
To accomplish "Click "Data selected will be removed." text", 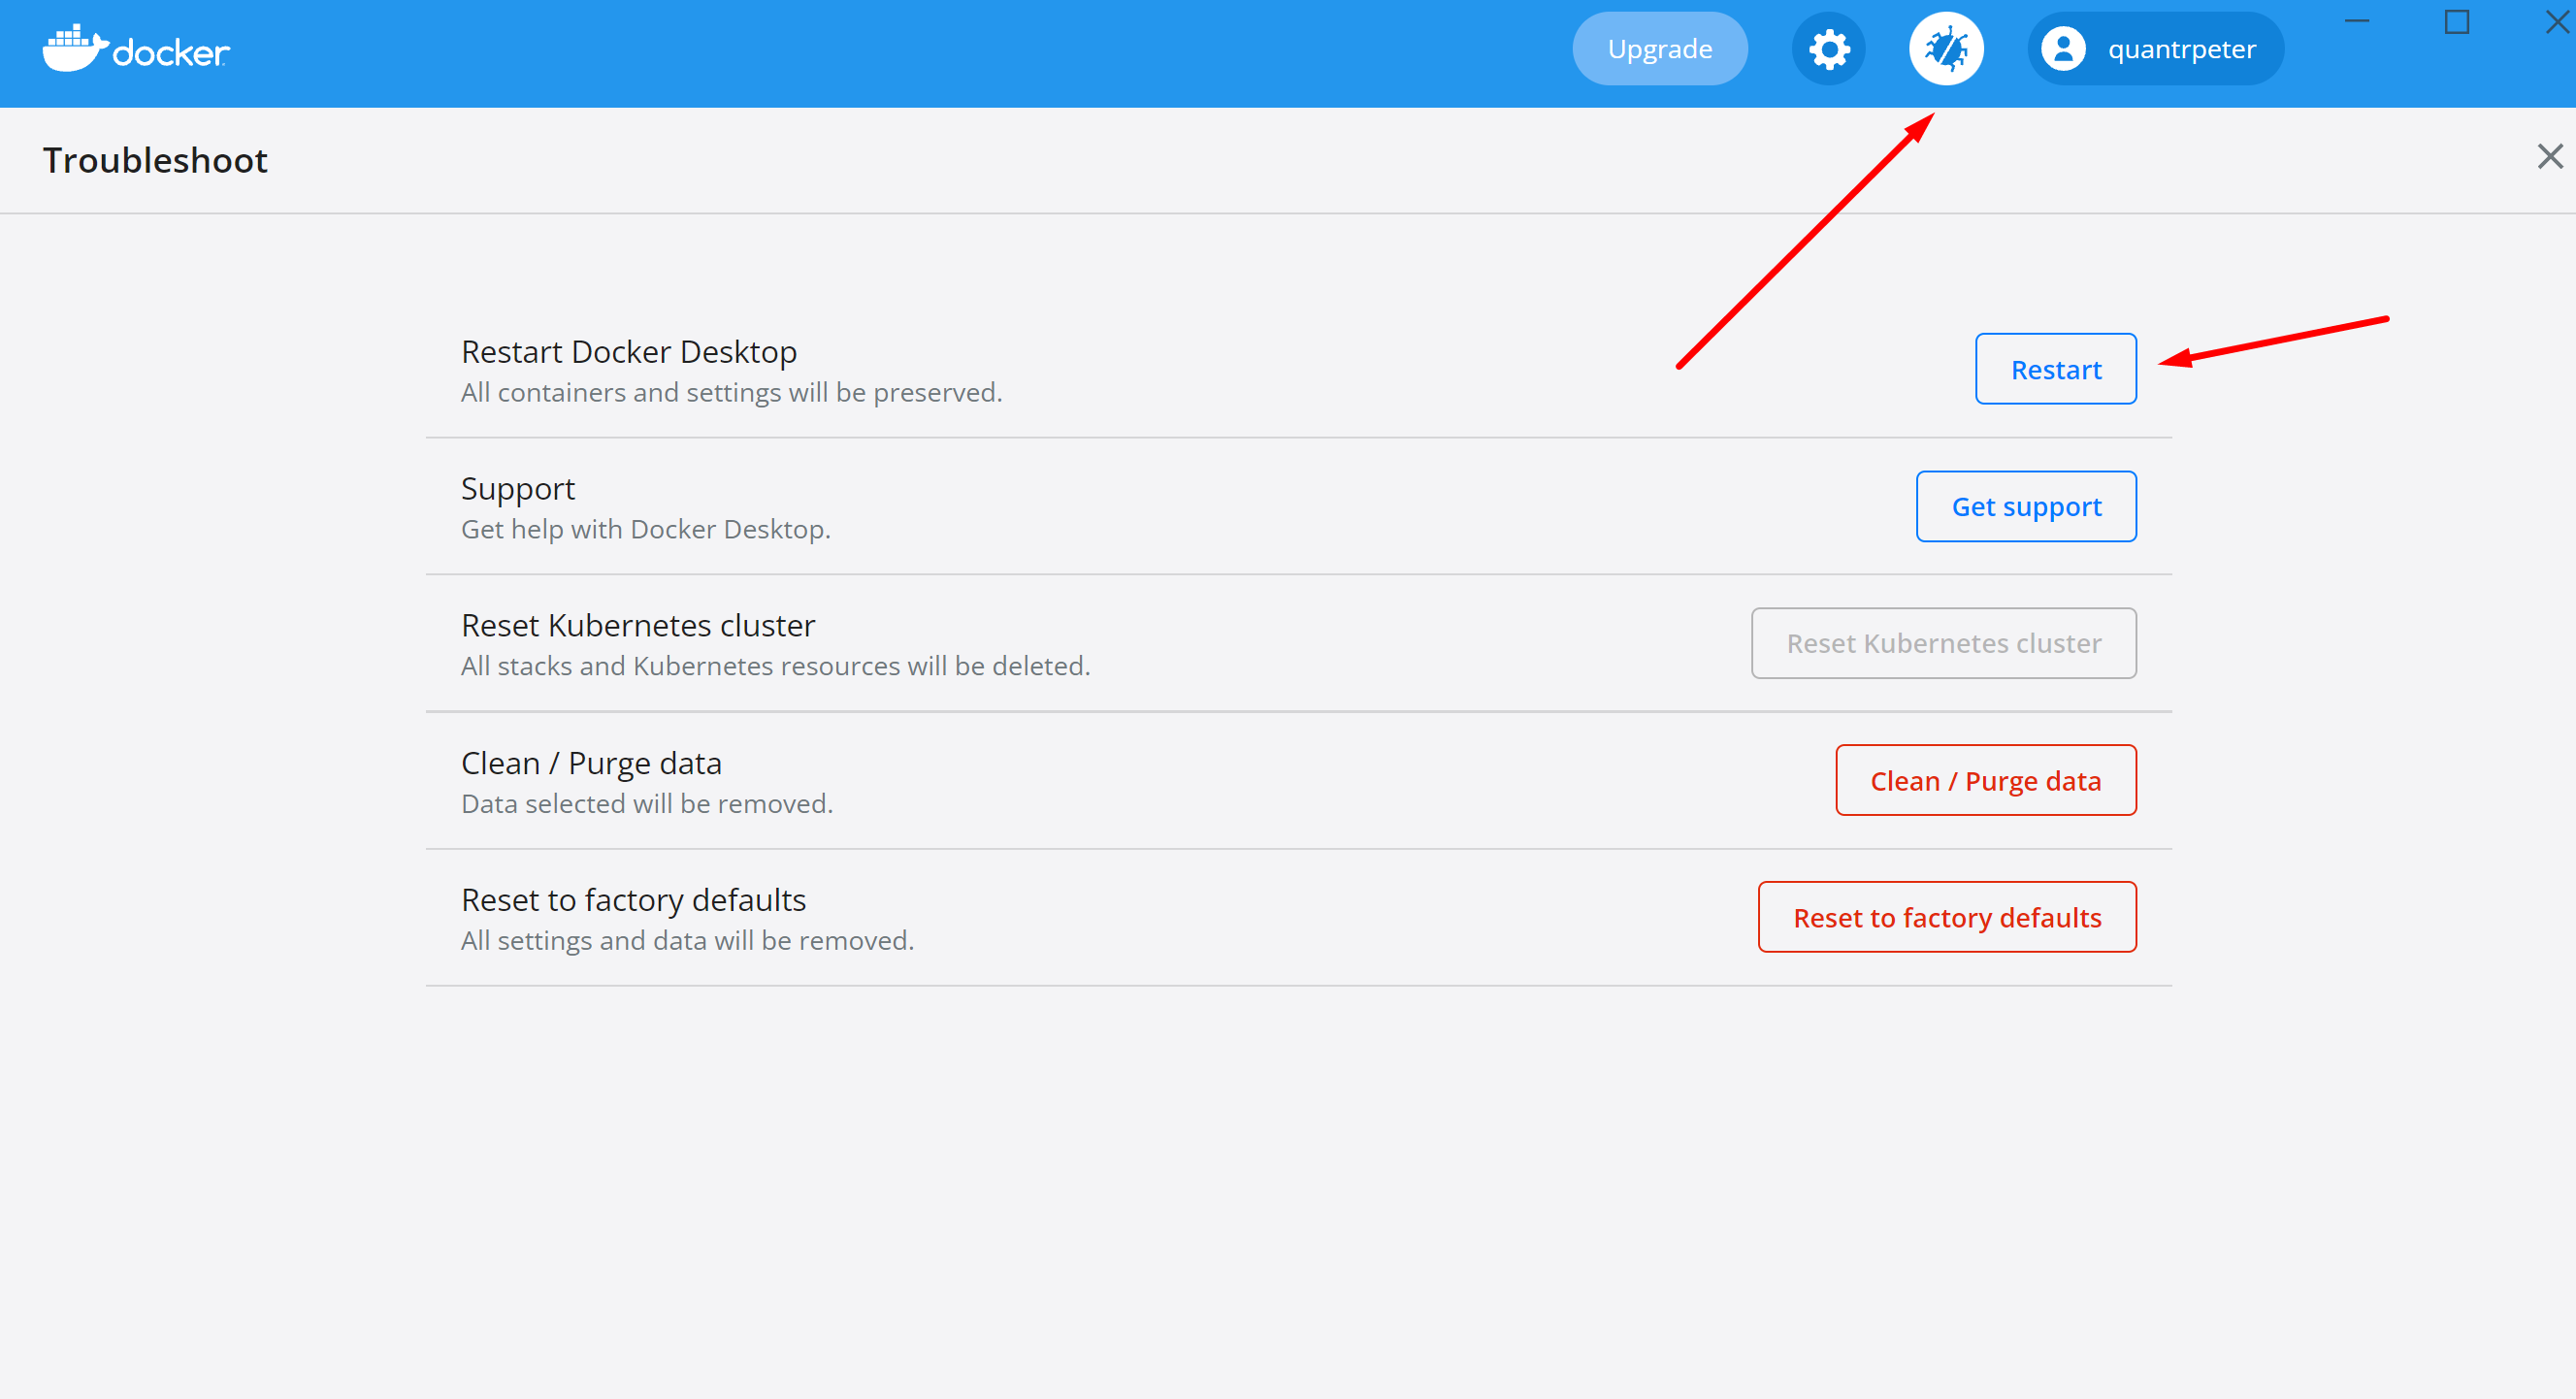I will 647,805.
